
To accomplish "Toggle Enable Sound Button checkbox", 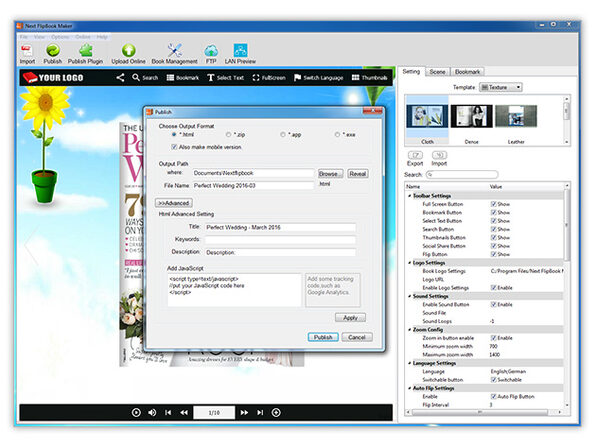I will [493, 304].
